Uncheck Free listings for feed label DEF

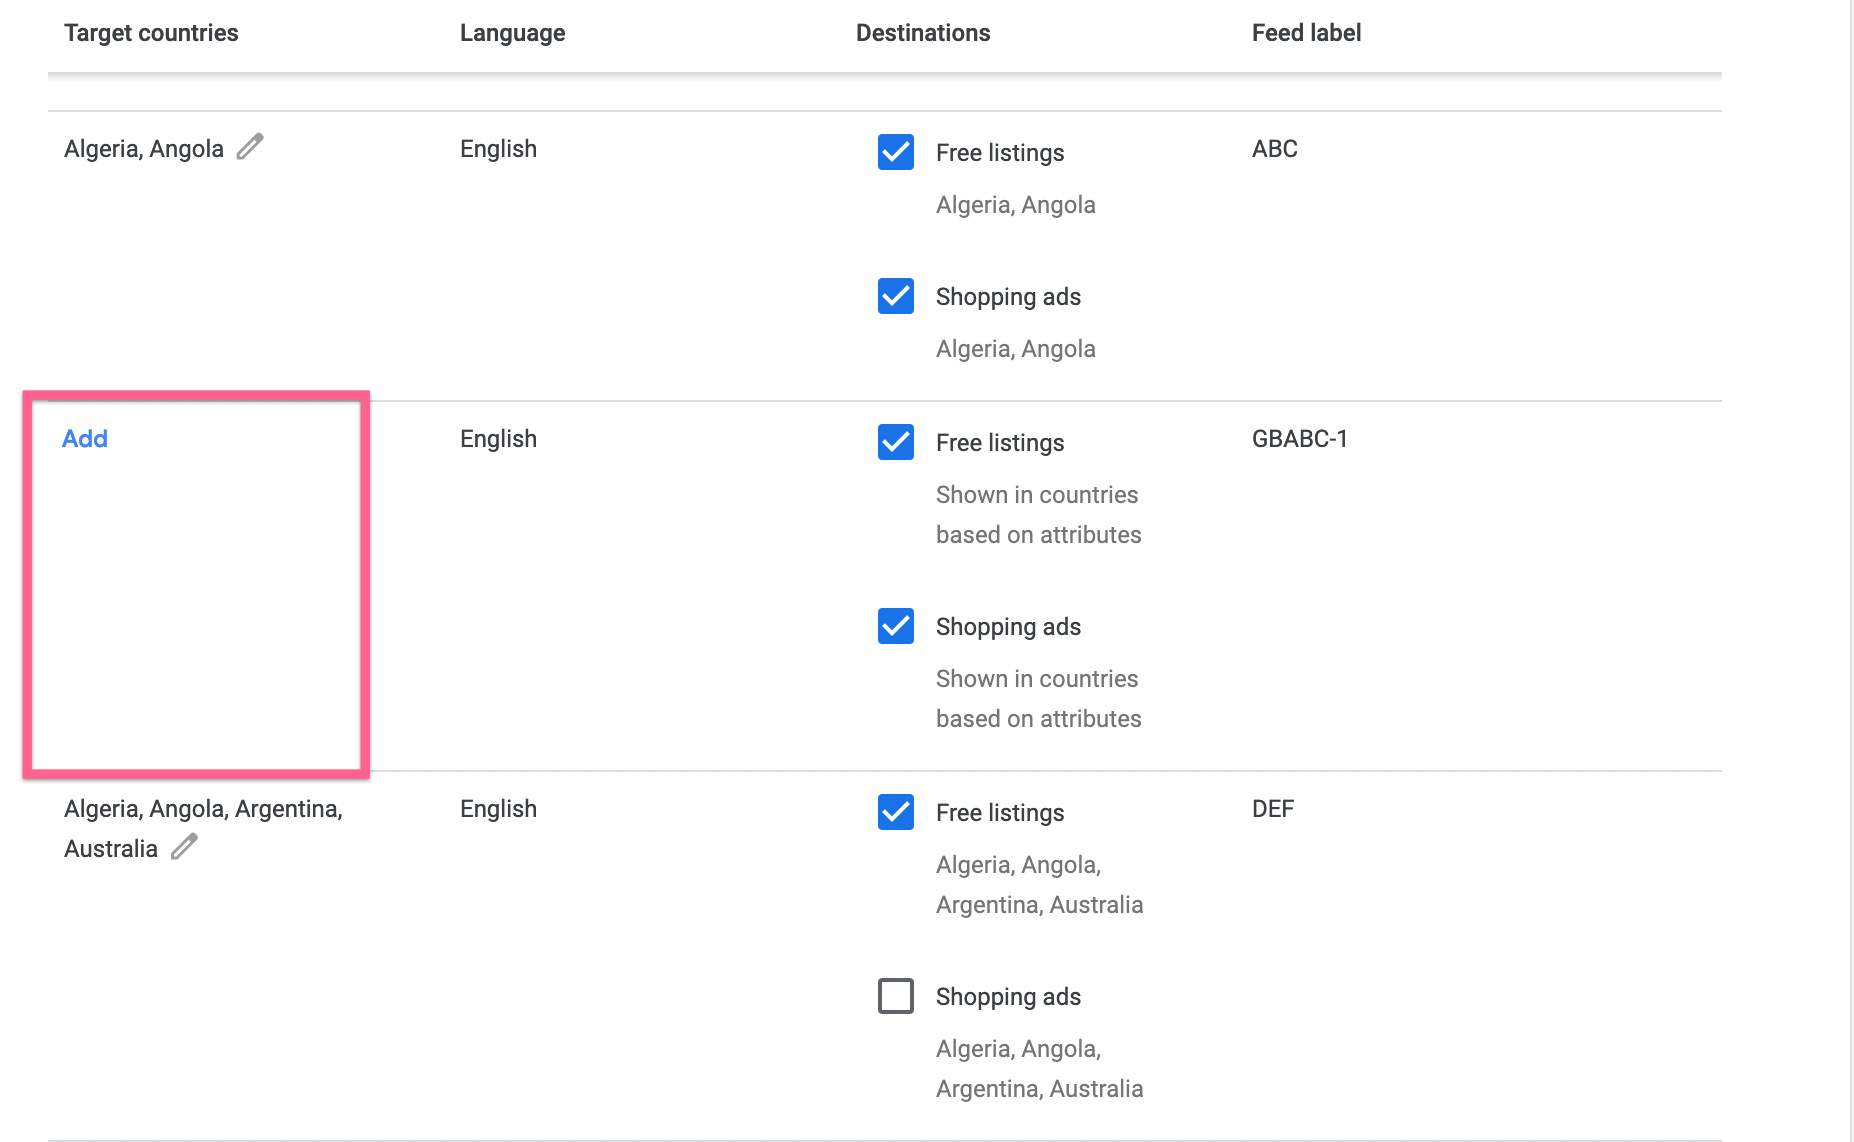[x=896, y=812]
